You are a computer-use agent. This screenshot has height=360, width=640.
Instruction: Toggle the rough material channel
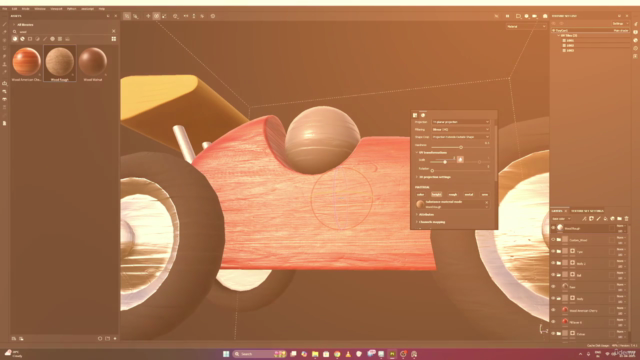pos(453,195)
